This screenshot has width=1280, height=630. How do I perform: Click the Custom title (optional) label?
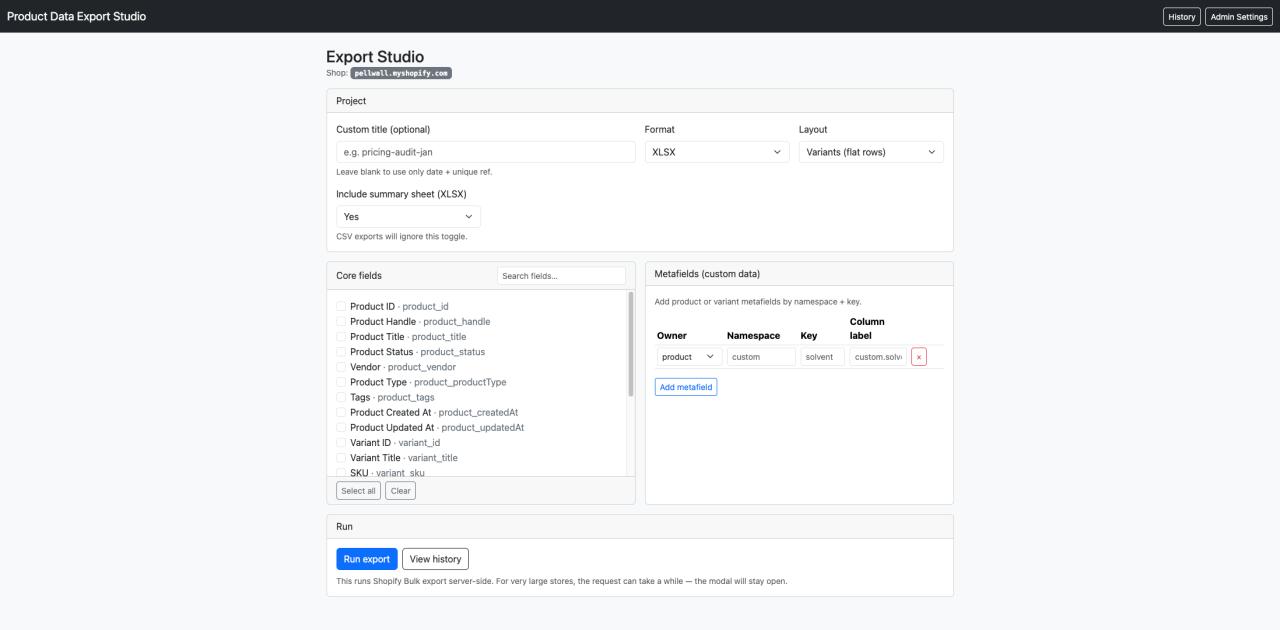coord(383,129)
